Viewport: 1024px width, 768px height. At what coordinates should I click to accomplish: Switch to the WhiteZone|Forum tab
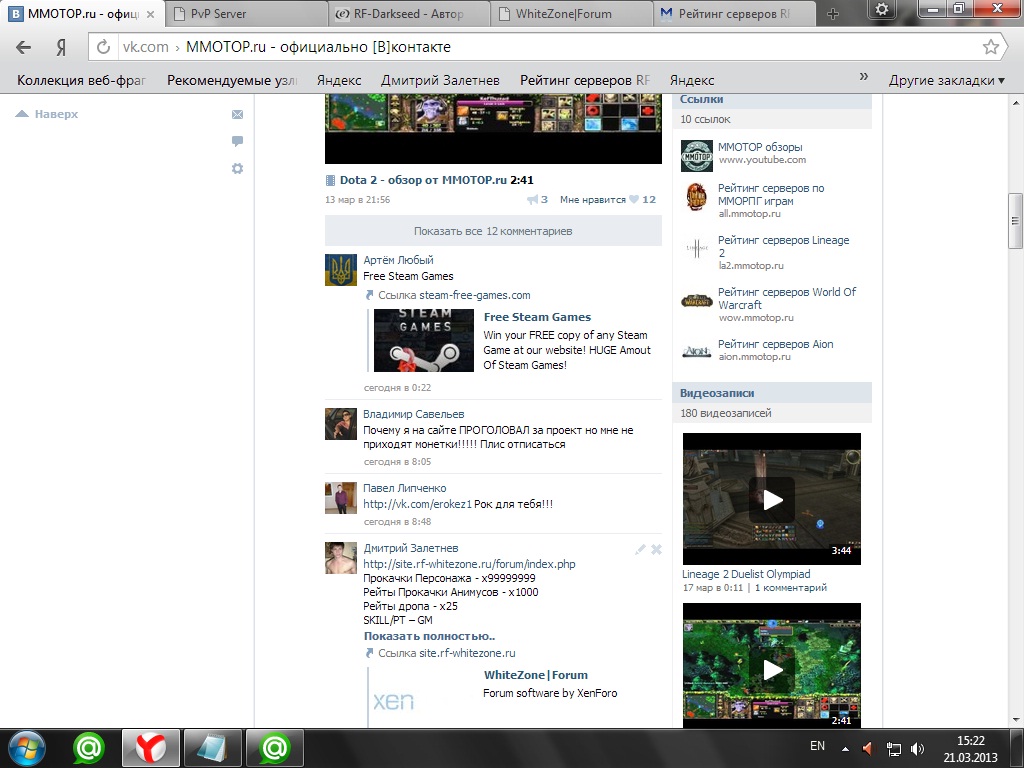click(x=571, y=14)
